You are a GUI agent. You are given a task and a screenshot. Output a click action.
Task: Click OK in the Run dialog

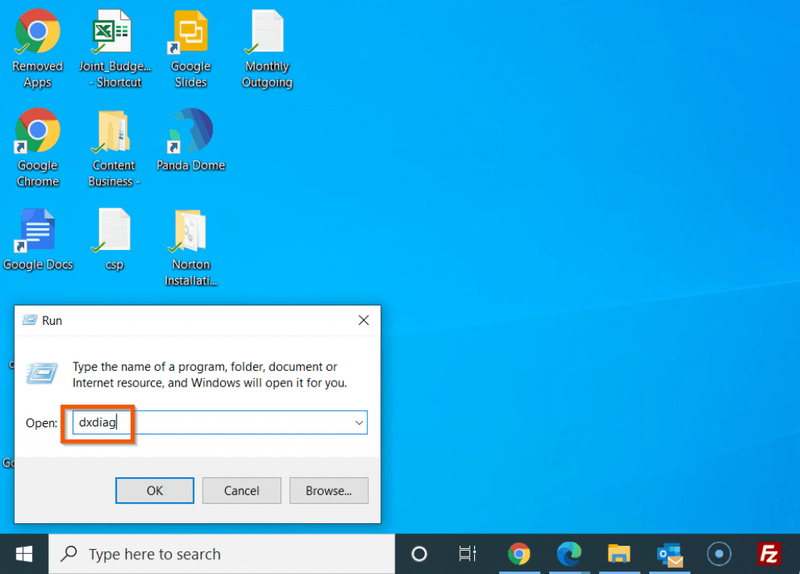(155, 491)
